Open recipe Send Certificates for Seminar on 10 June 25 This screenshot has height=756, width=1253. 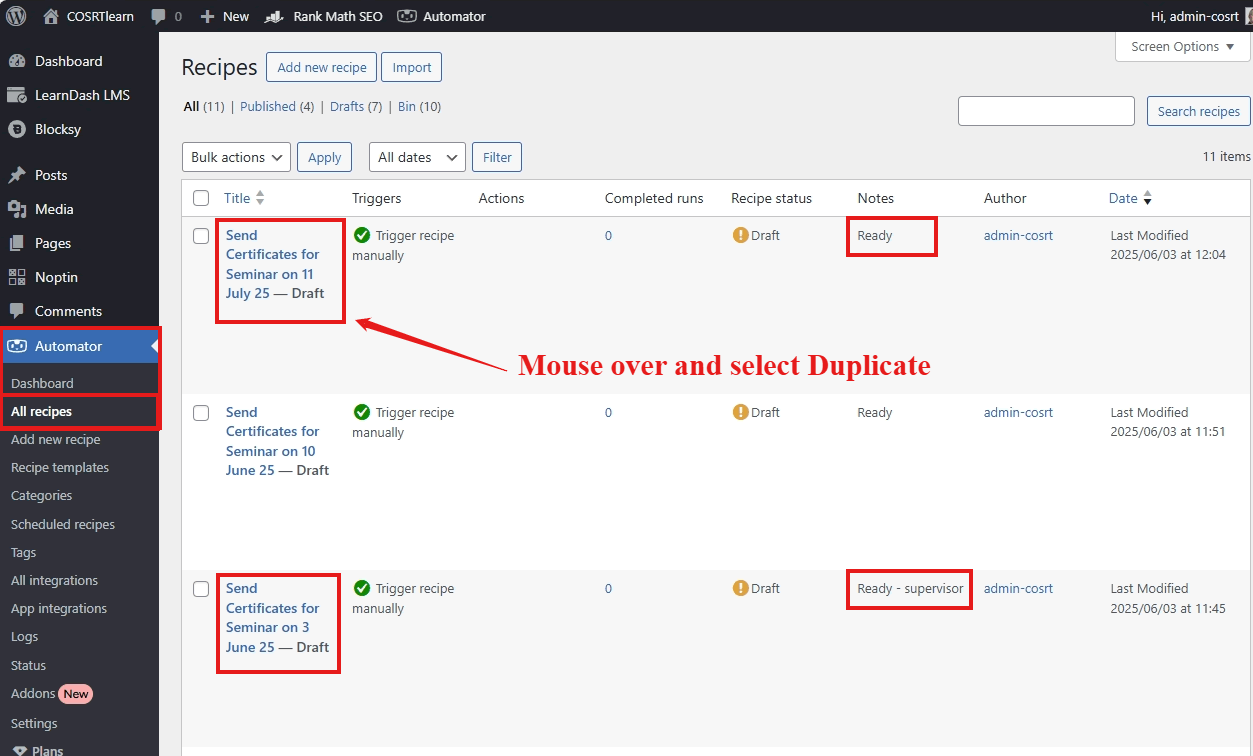[271, 441]
